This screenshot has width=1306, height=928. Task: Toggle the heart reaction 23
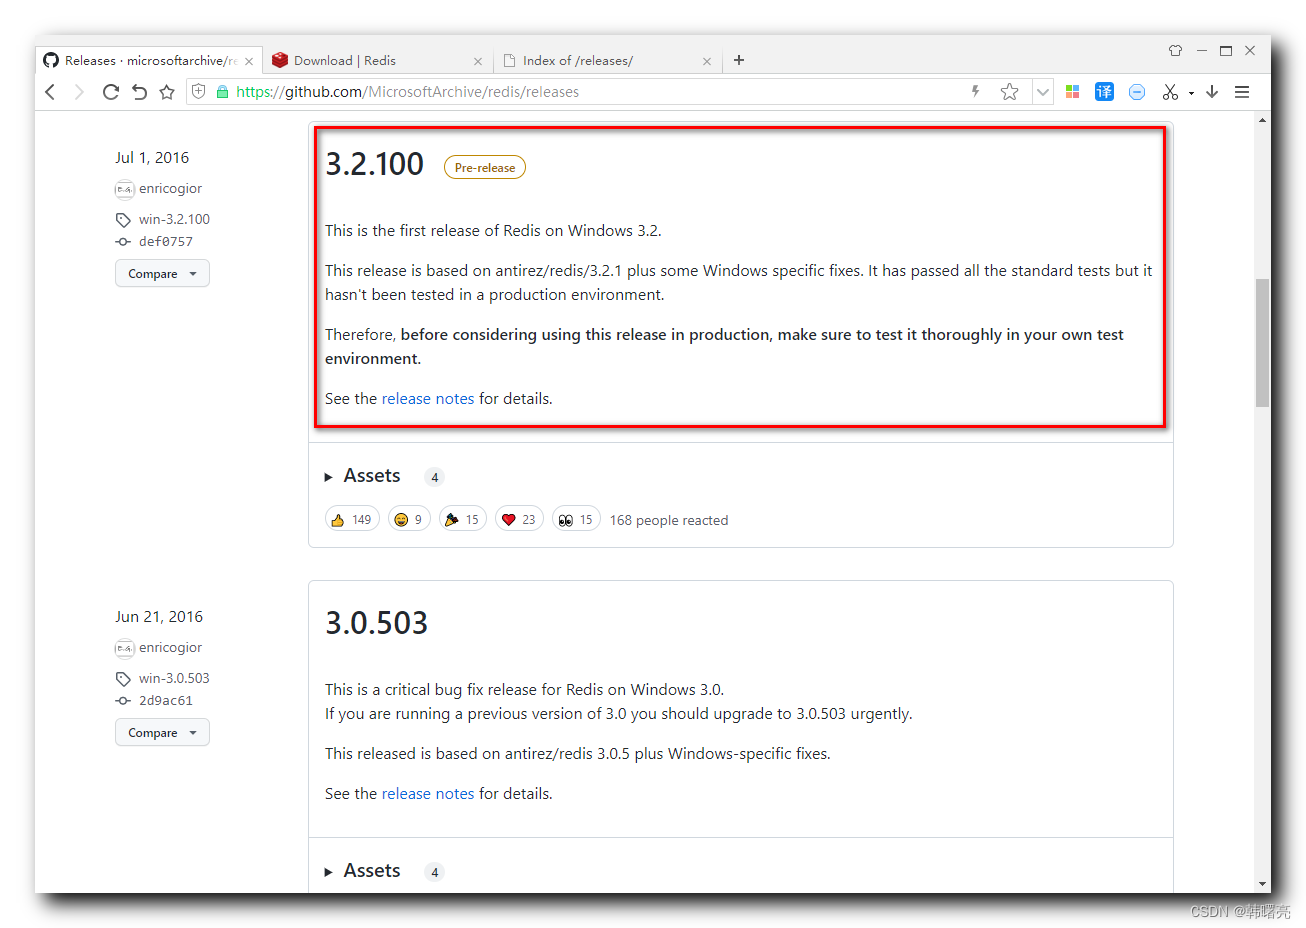519,519
